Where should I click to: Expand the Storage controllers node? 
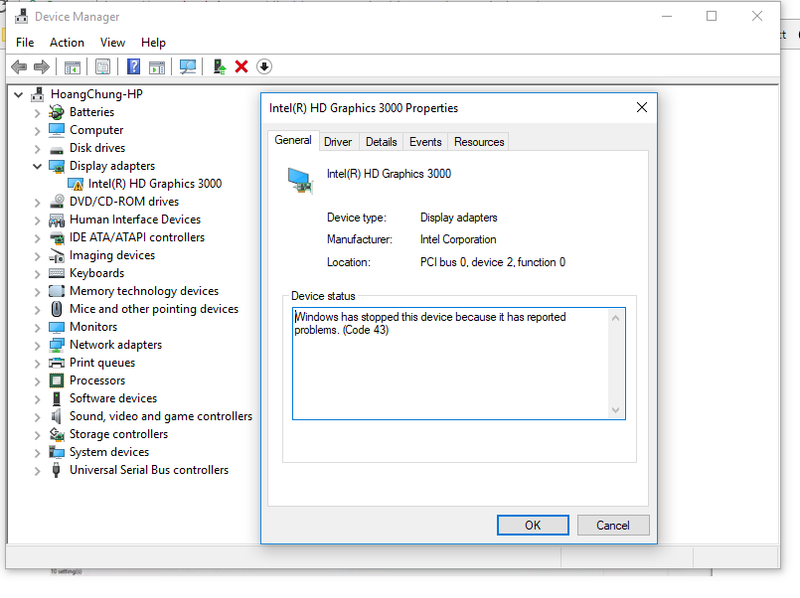point(37,434)
